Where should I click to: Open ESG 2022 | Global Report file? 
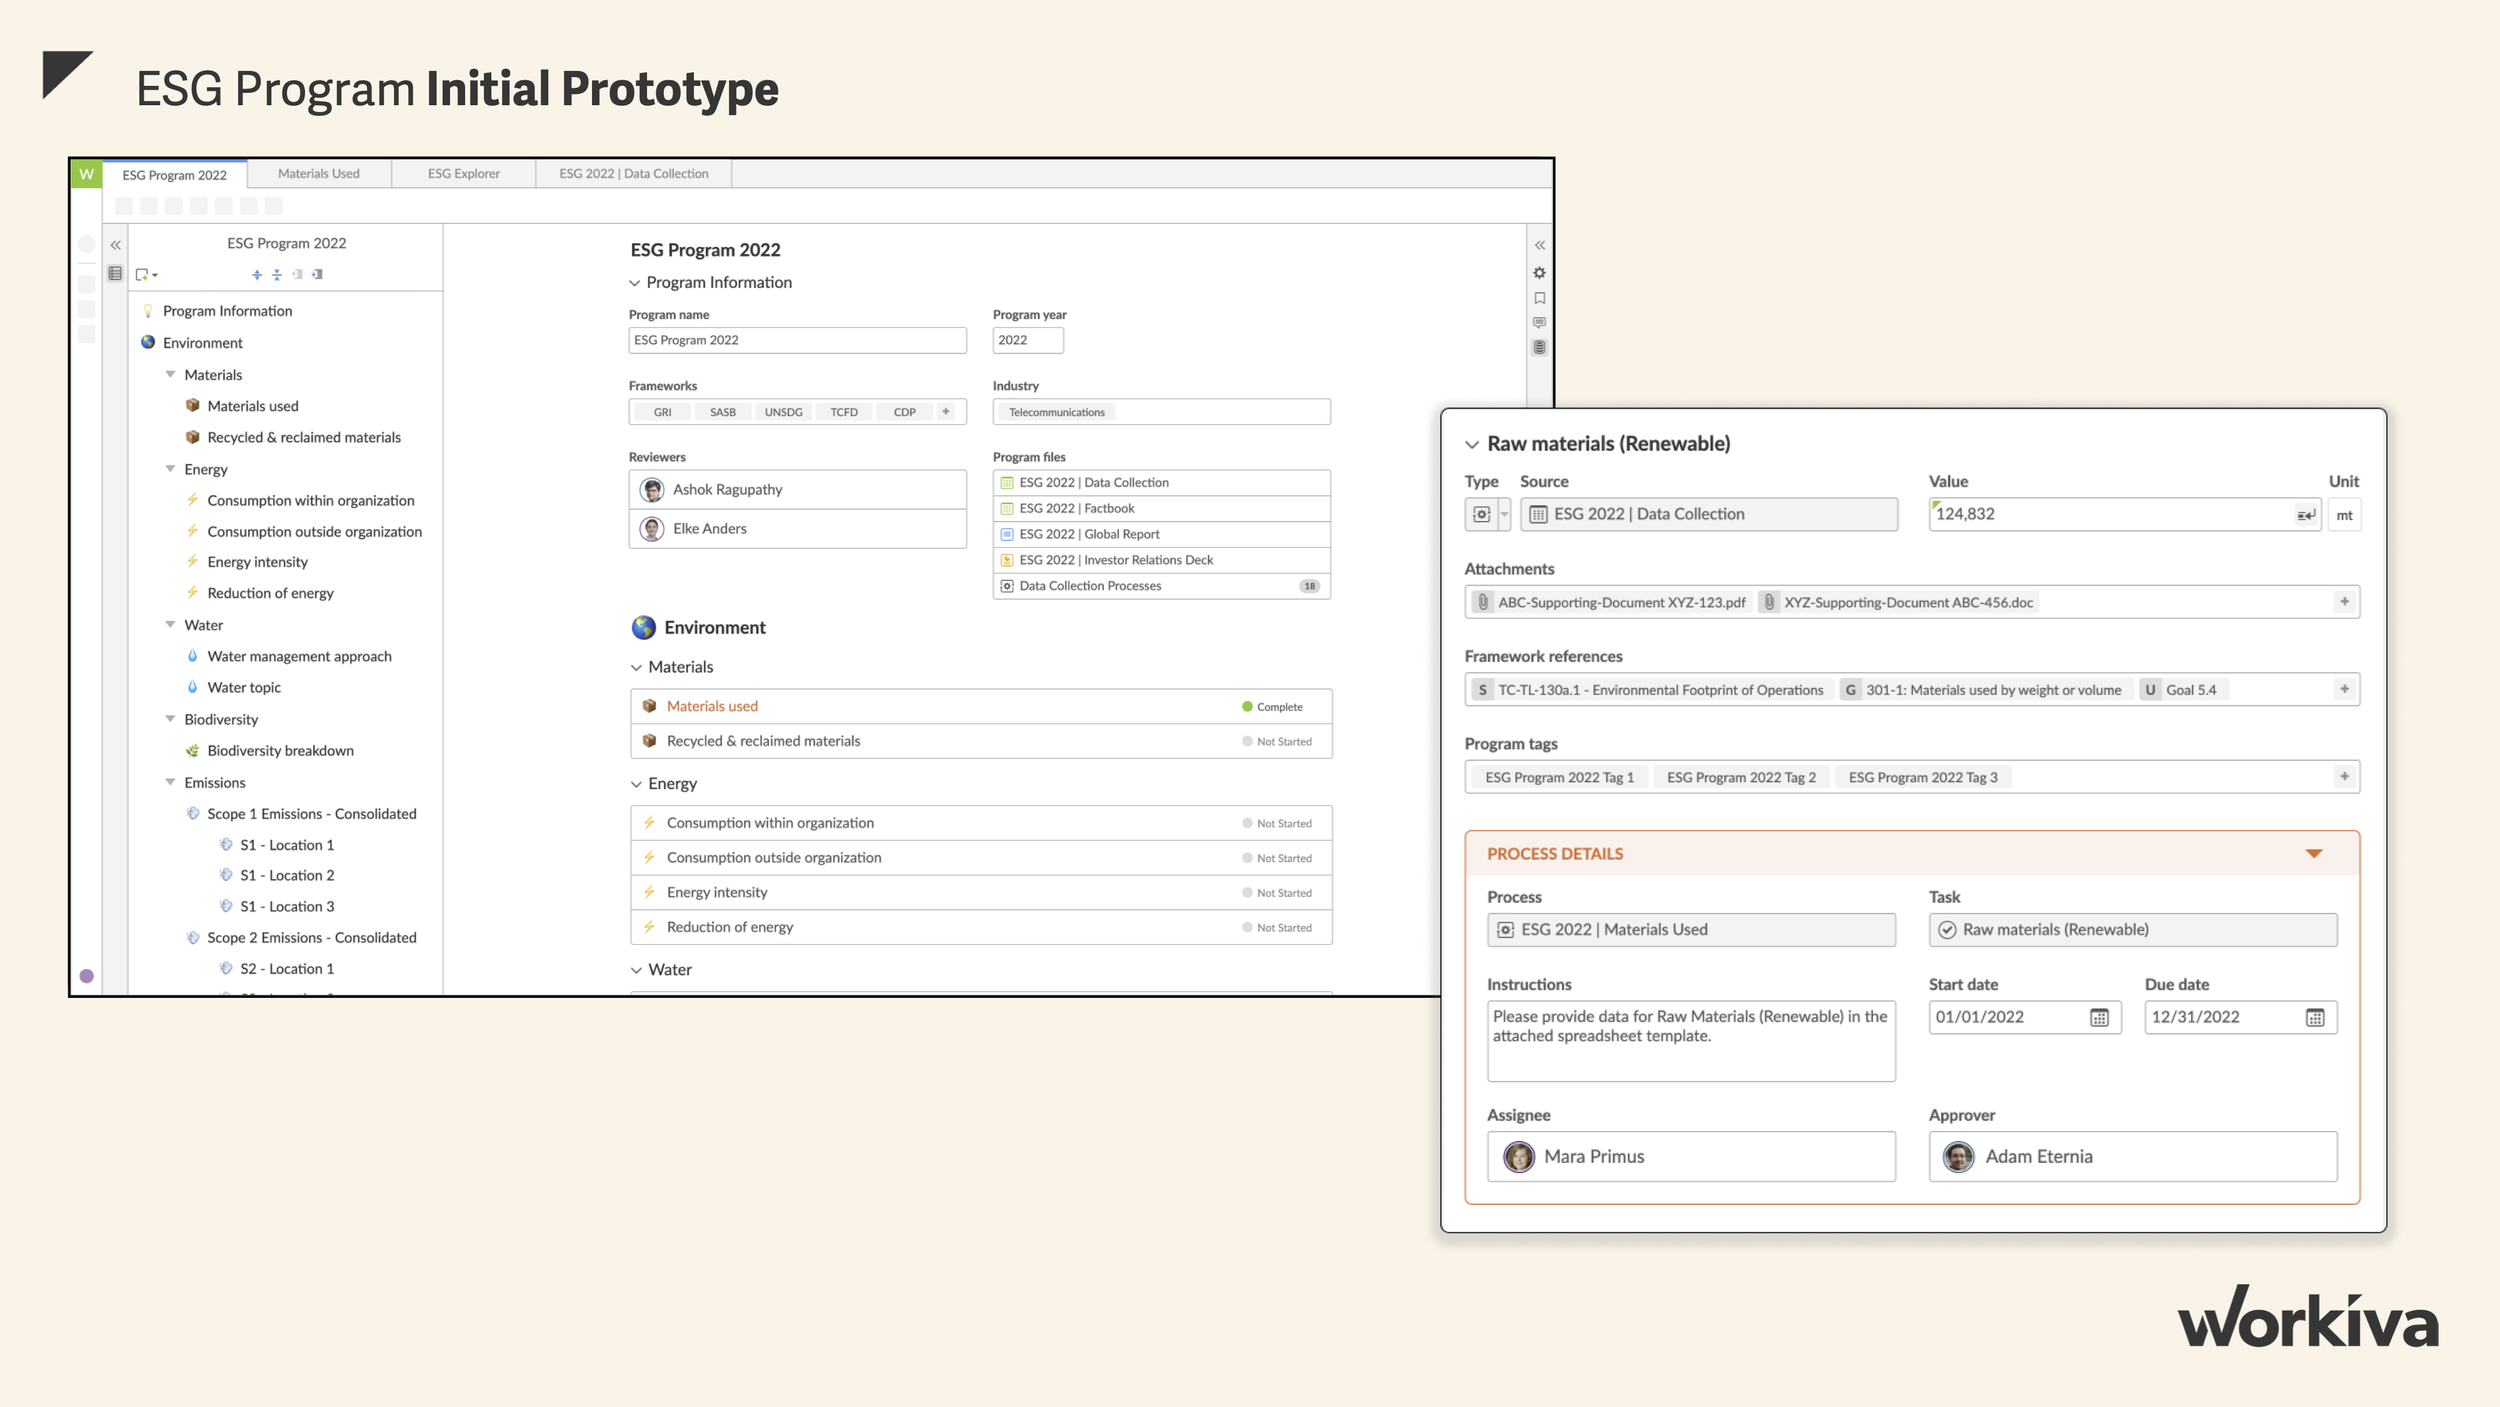[x=1161, y=534]
